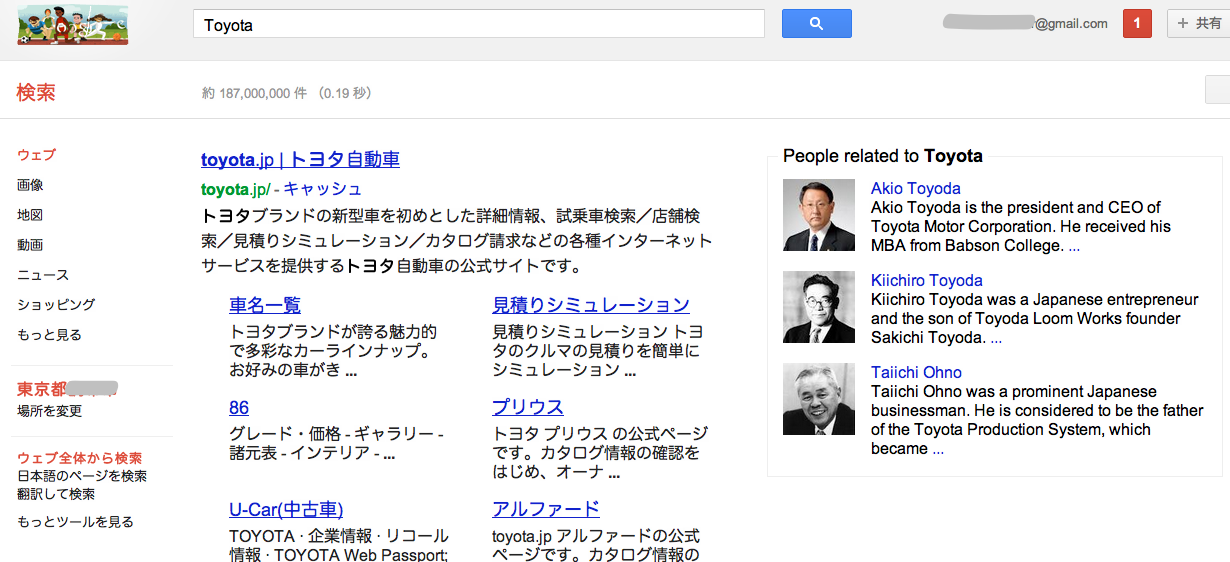
Task: Open the プリウス sitelink
Action: pyautogui.click(x=528, y=407)
